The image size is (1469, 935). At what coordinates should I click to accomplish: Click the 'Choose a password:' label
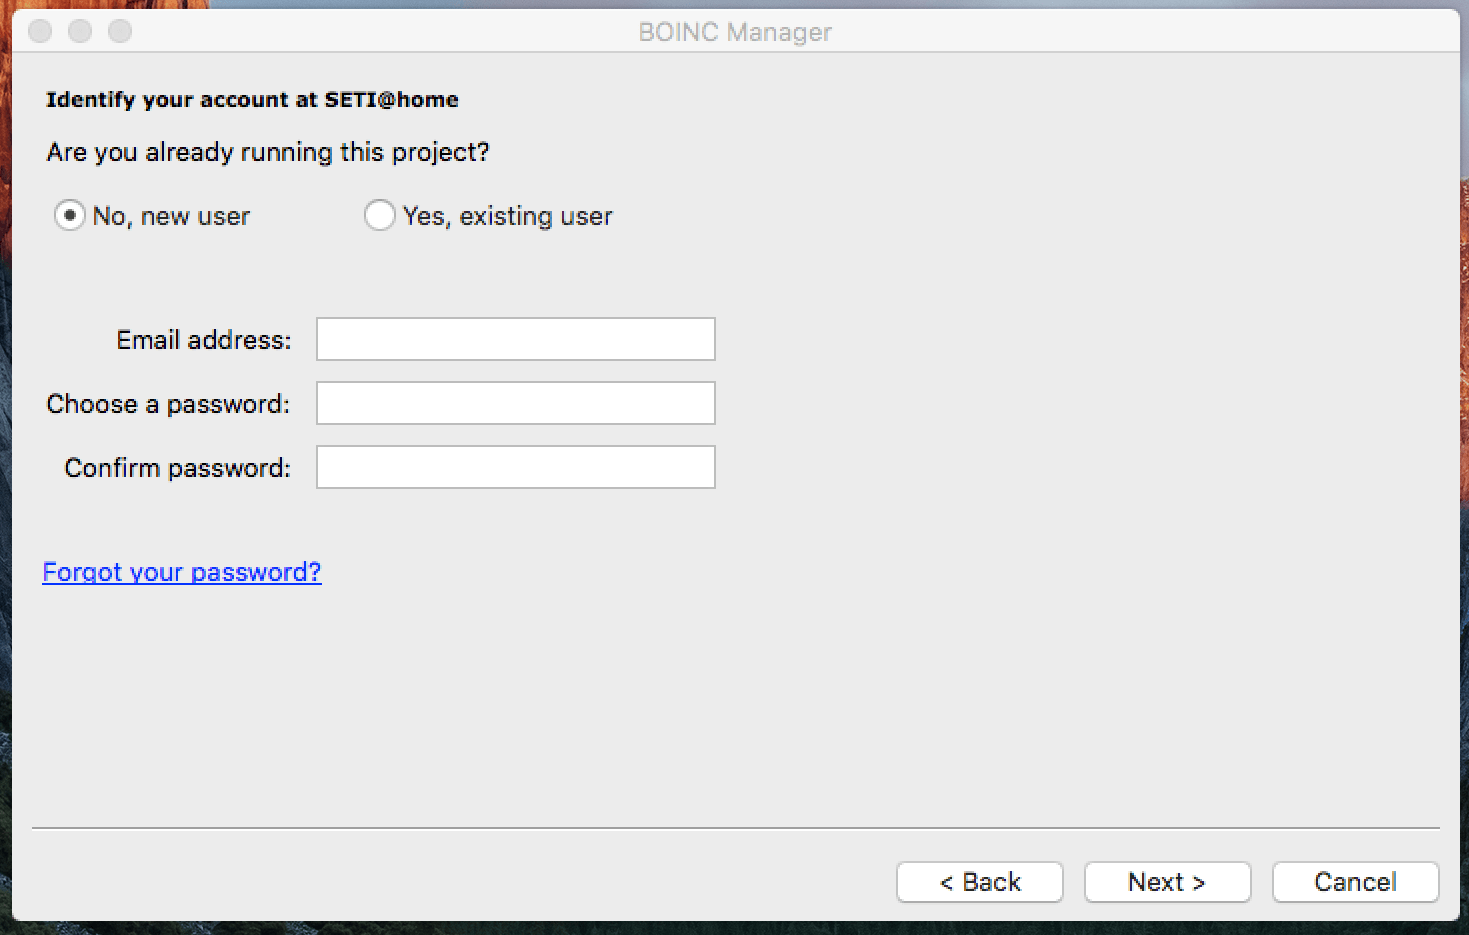[168, 404]
